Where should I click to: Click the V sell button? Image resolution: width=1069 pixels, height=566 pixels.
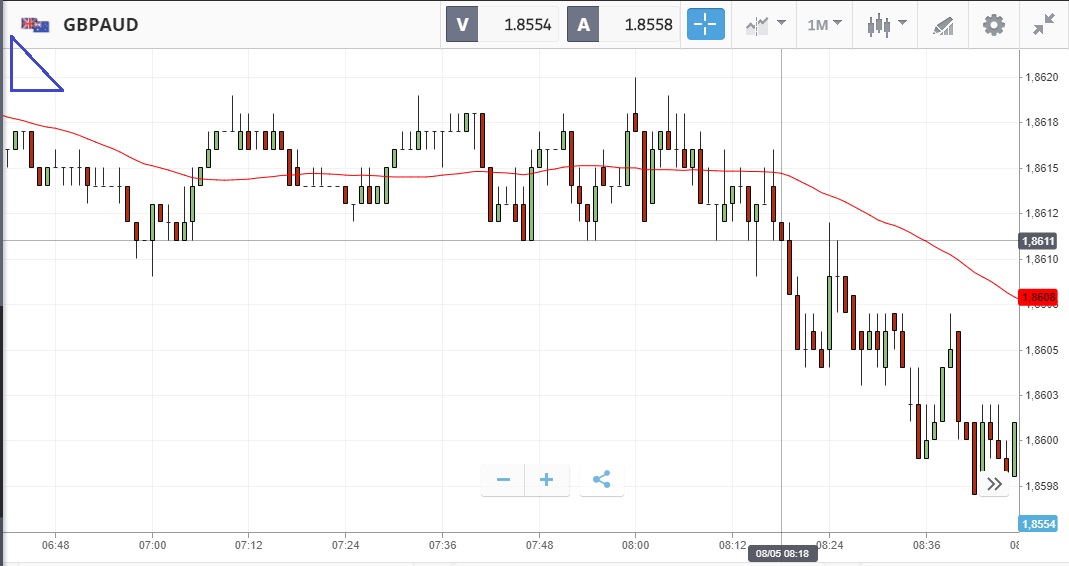coord(462,25)
